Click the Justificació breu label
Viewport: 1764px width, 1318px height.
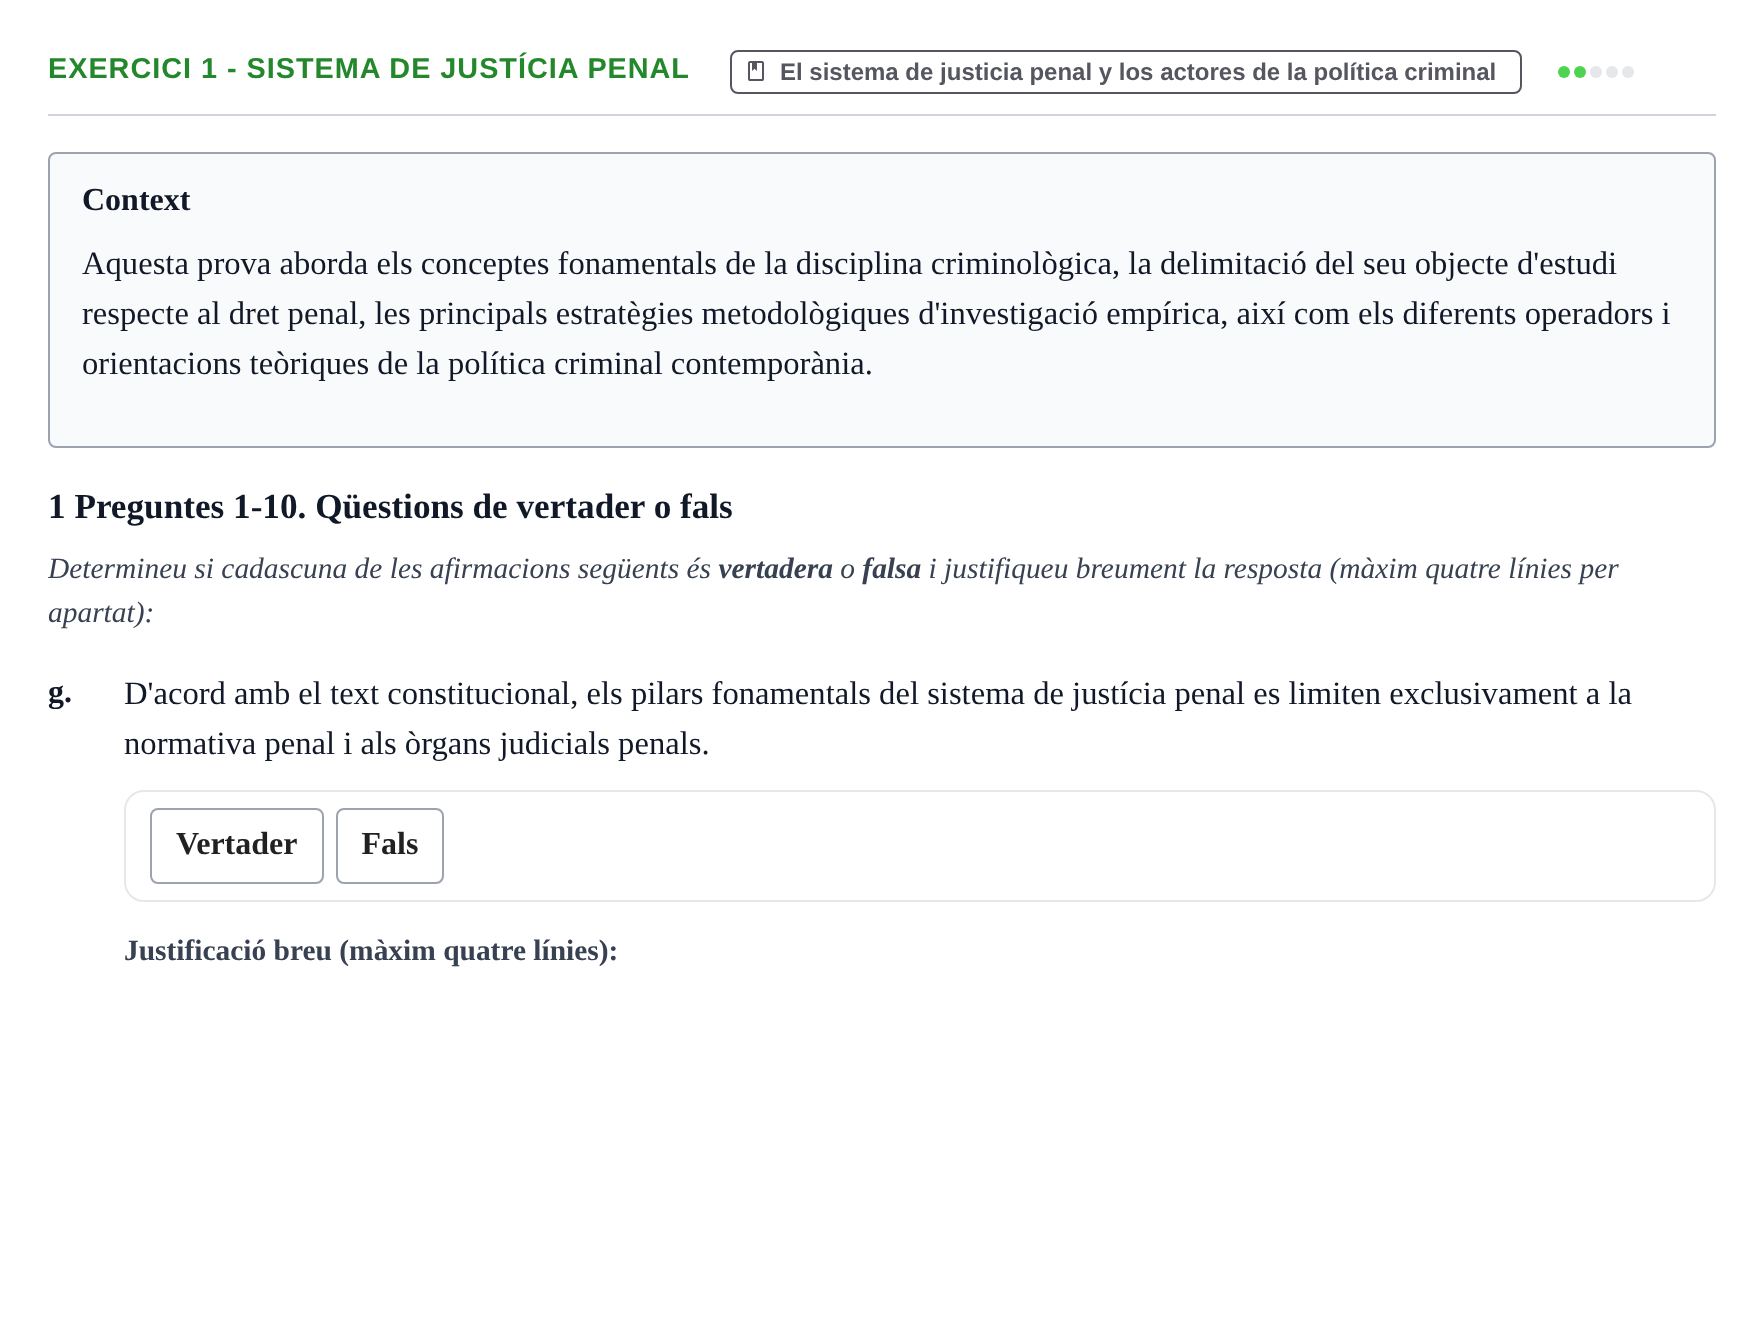tap(371, 950)
